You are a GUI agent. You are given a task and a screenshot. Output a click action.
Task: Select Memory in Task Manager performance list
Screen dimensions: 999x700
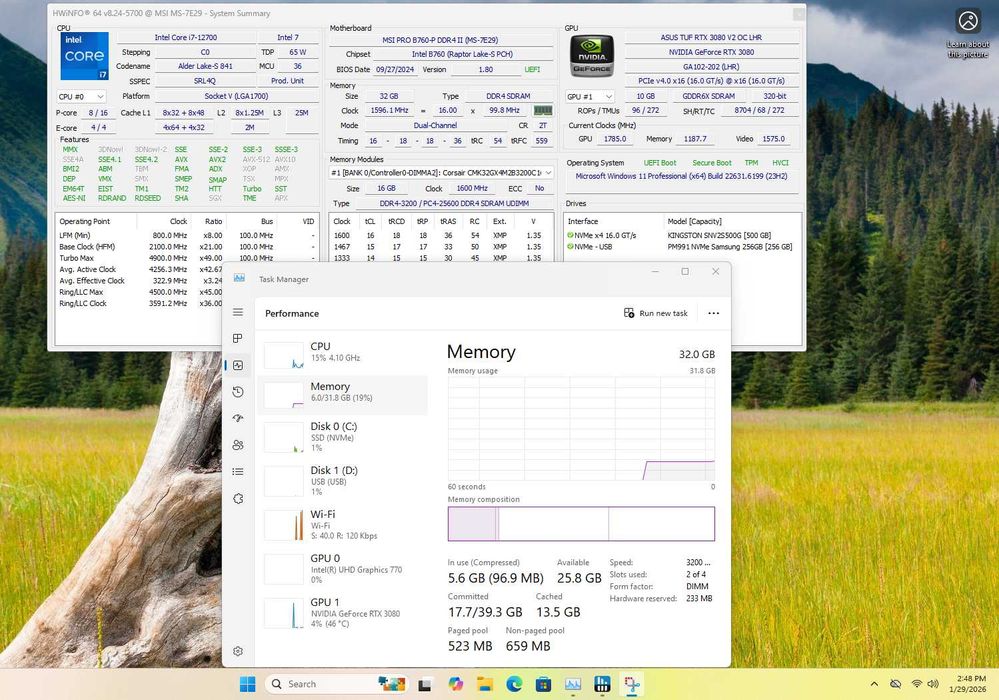point(343,395)
